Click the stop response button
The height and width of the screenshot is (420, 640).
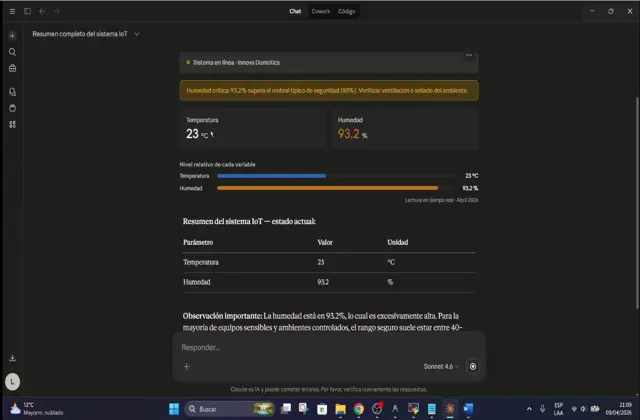pos(473,366)
